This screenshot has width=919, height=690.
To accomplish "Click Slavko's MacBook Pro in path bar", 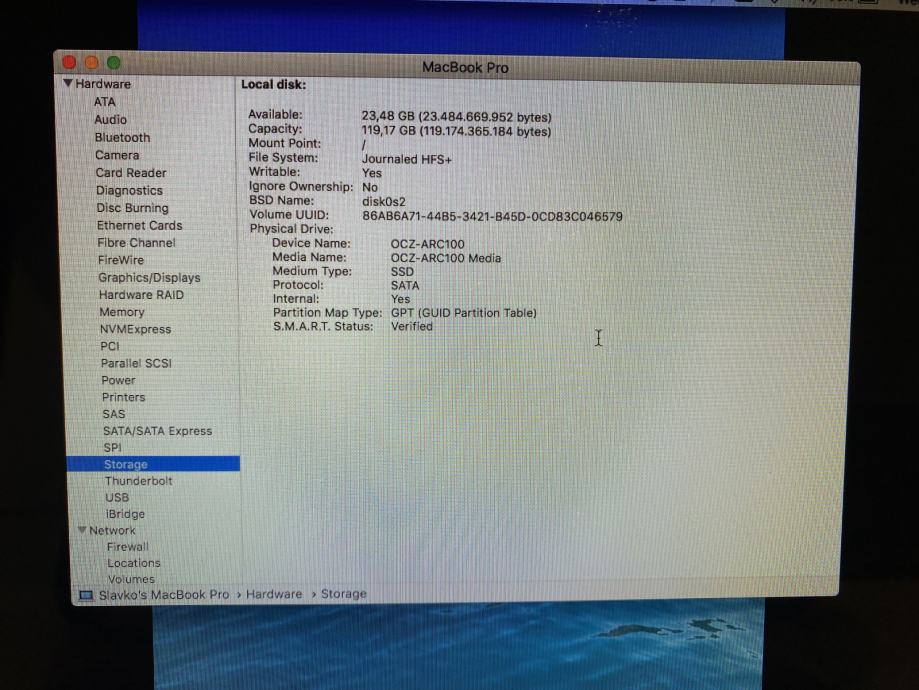I will click(x=163, y=594).
